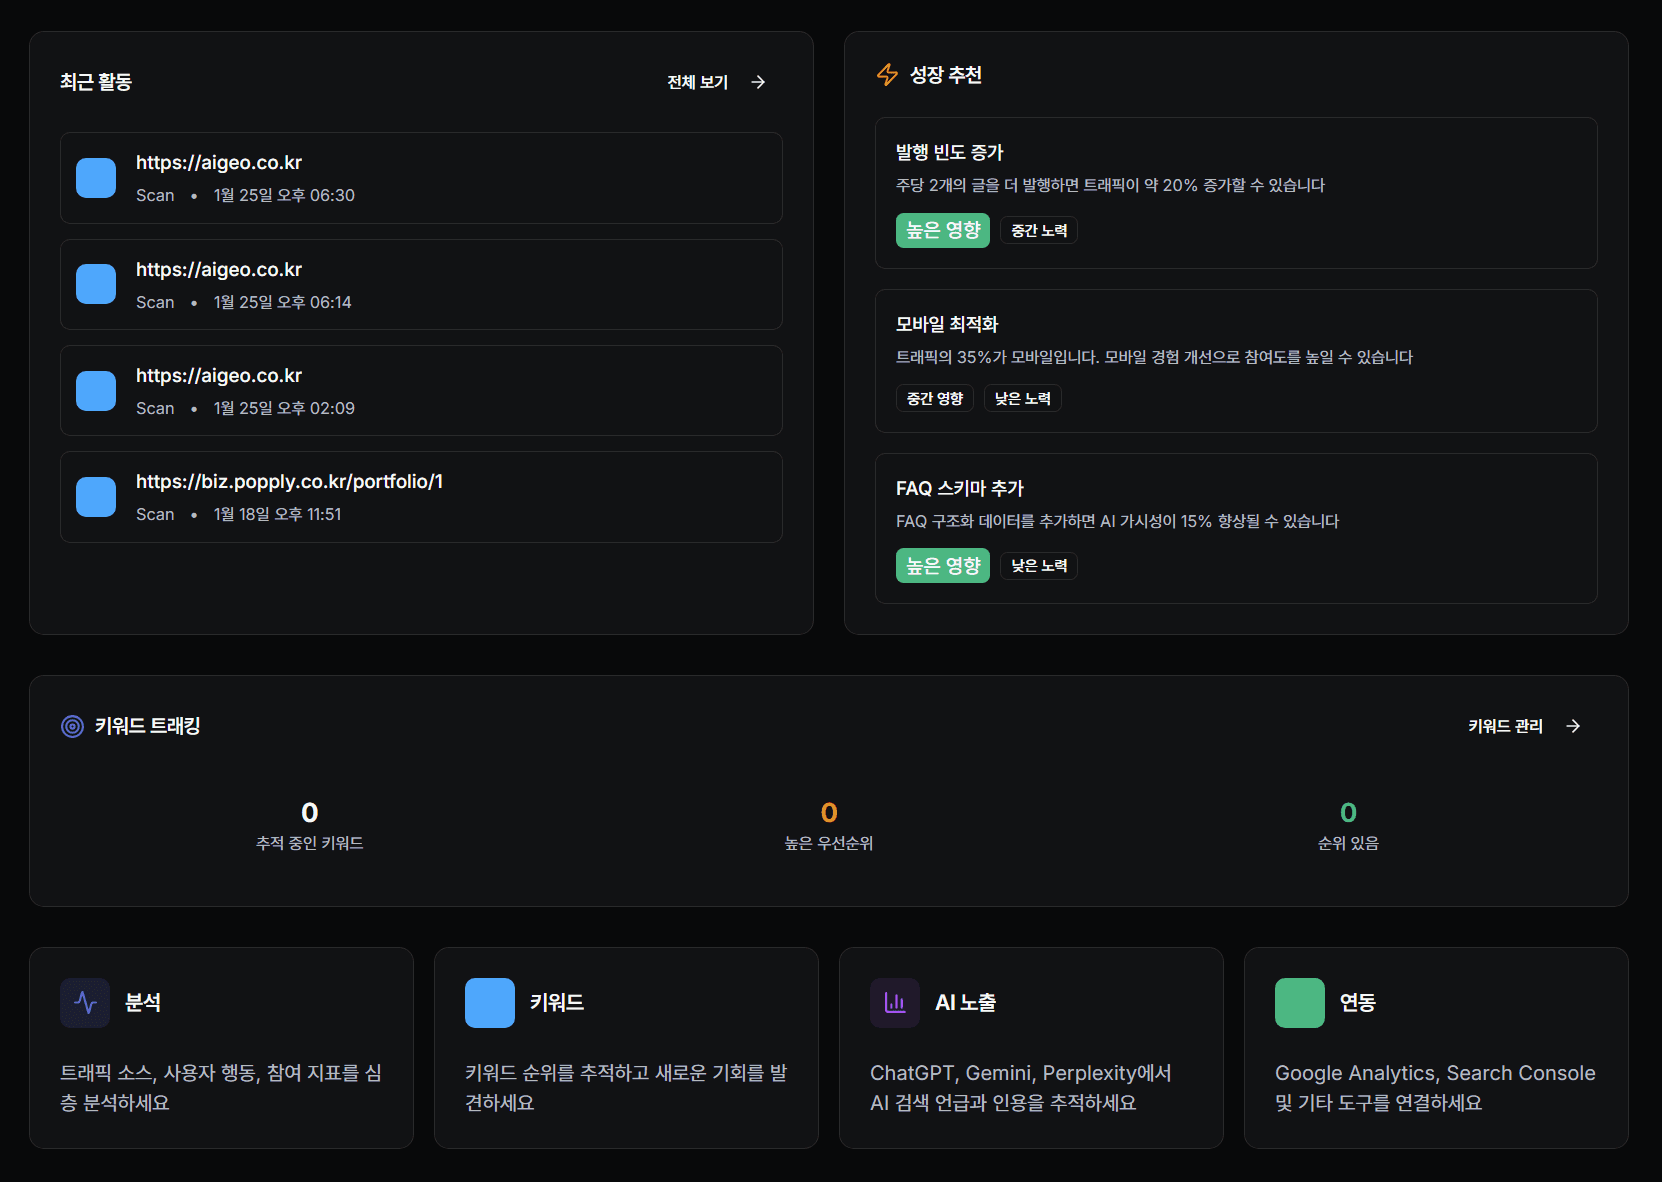Click the 1월 18일 scan entry for biz.popply.co.kr

[421, 496]
